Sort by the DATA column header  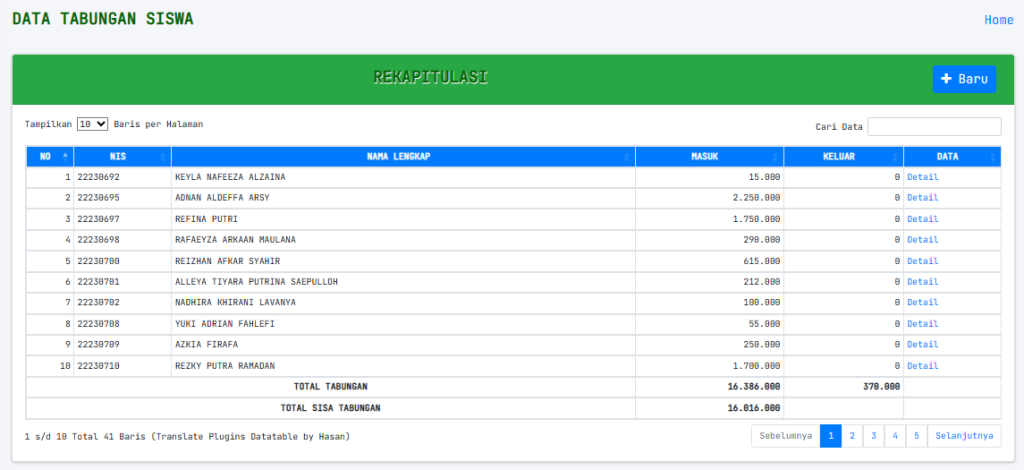952,156
